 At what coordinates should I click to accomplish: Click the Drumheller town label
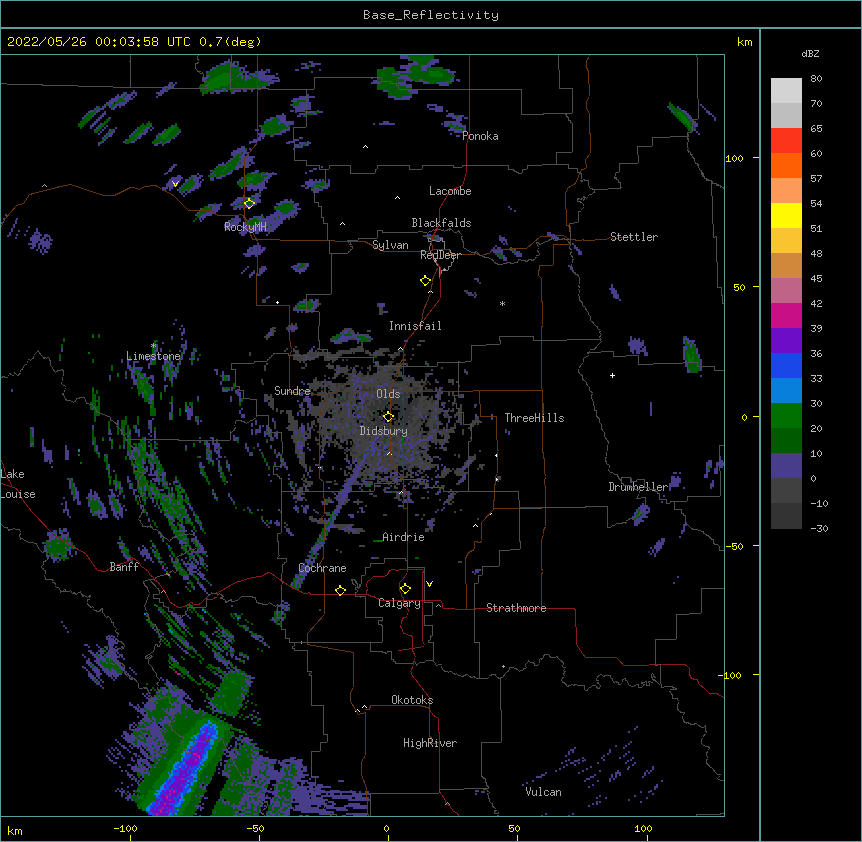point(638,487)
